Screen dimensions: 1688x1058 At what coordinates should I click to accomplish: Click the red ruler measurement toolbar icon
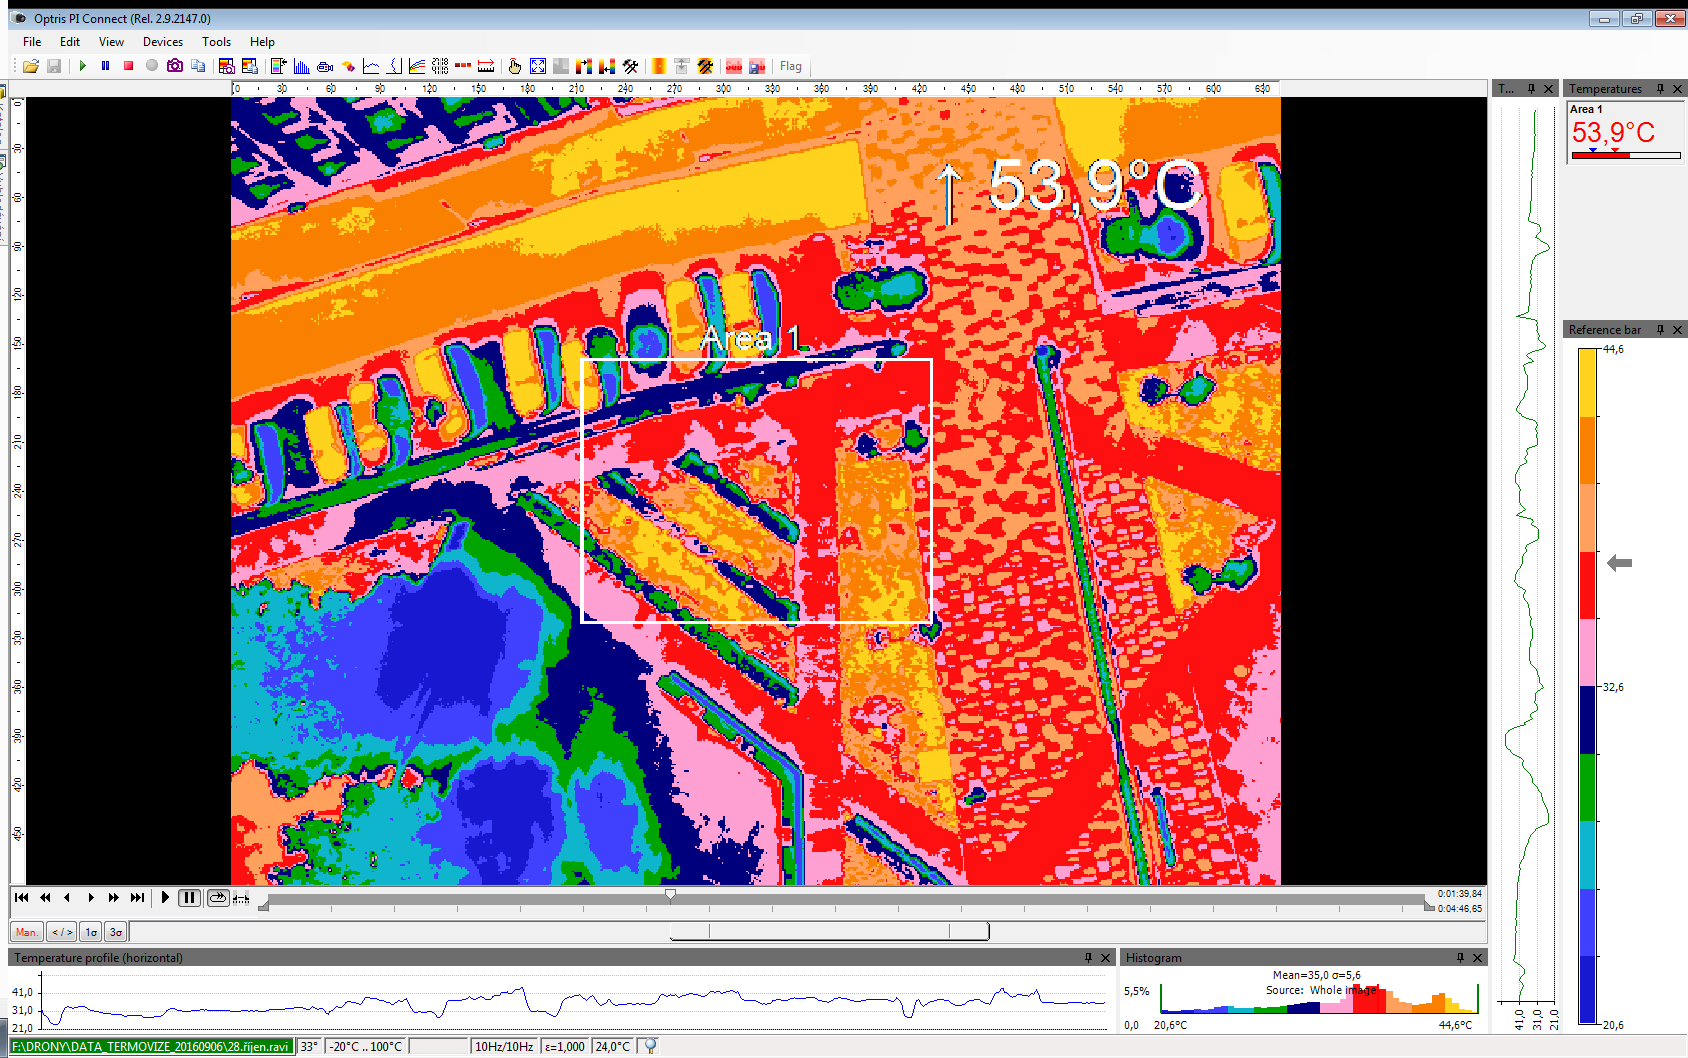tap(486, 66)
